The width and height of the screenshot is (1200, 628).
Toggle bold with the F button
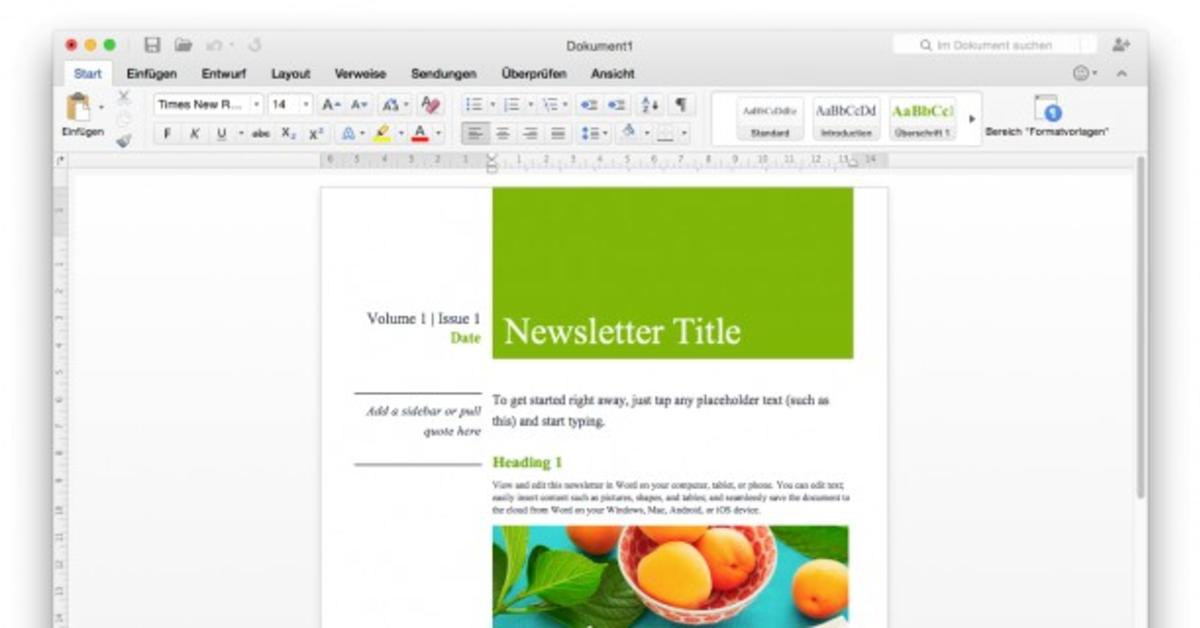[167, 133]
